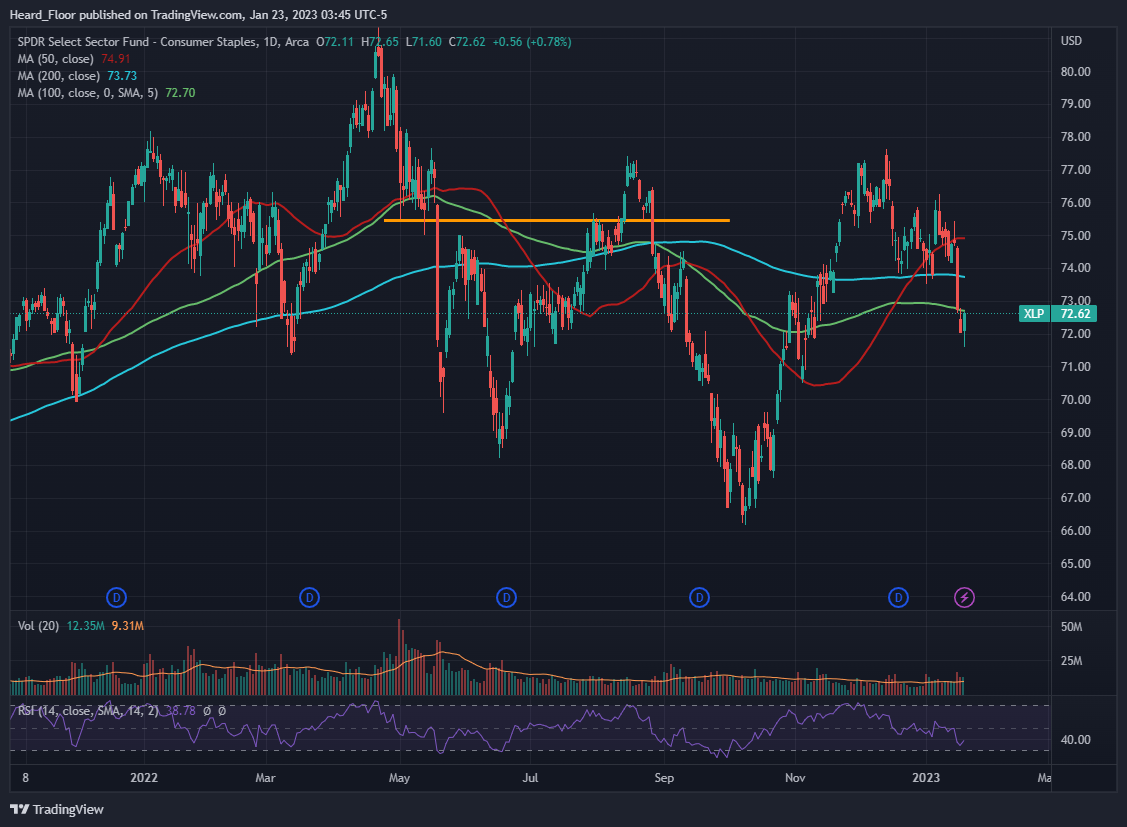Image resolution: width=1127 pixels, height=827 pixels.
Task: Click the 80.00 price axis label
Action: pos(1075,71)
